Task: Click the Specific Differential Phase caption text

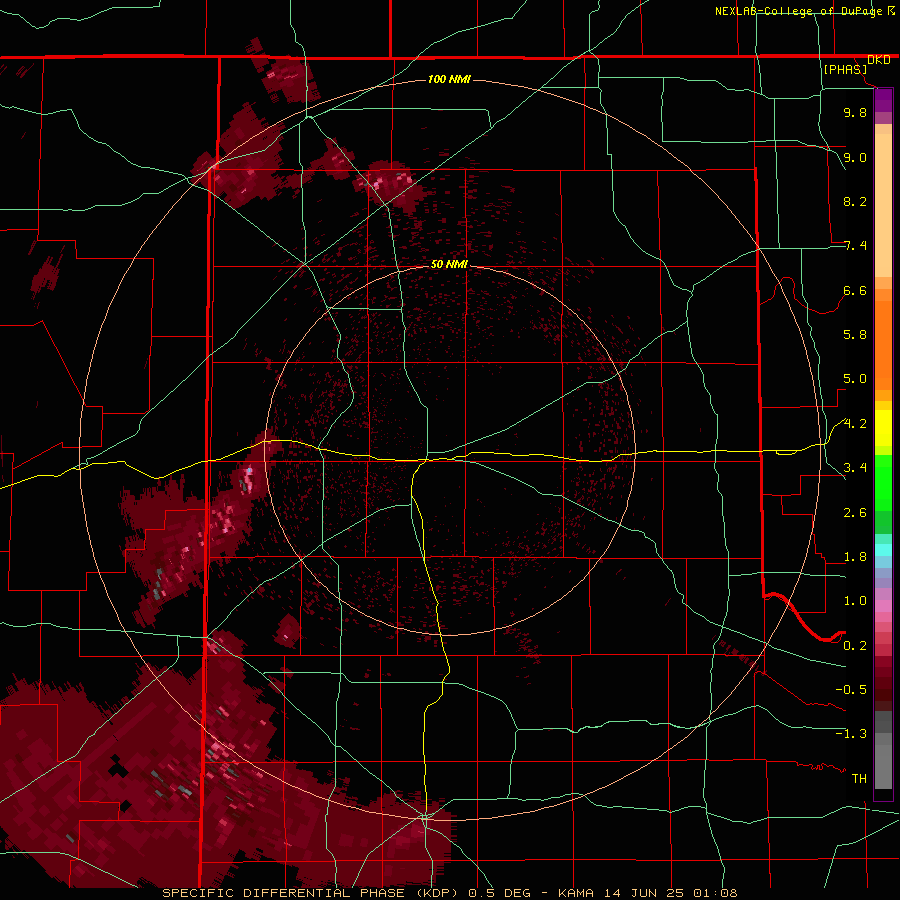Action: tap(449, 893)
